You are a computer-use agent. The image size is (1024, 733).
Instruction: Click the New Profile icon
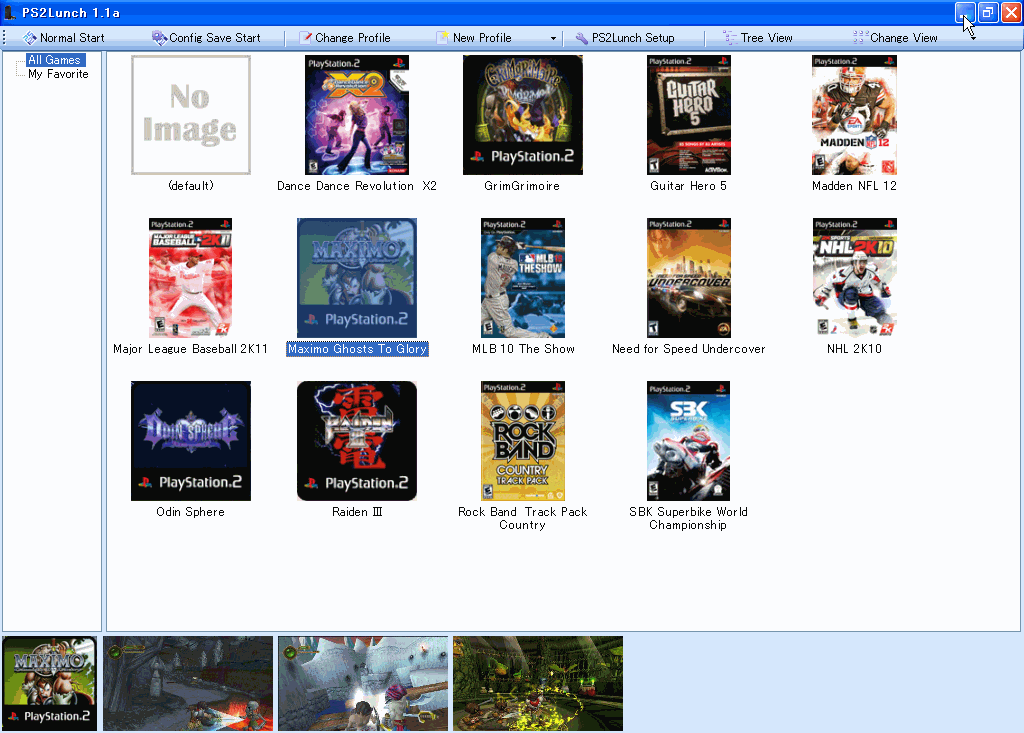pyautogui.click(x=443, y=38)
